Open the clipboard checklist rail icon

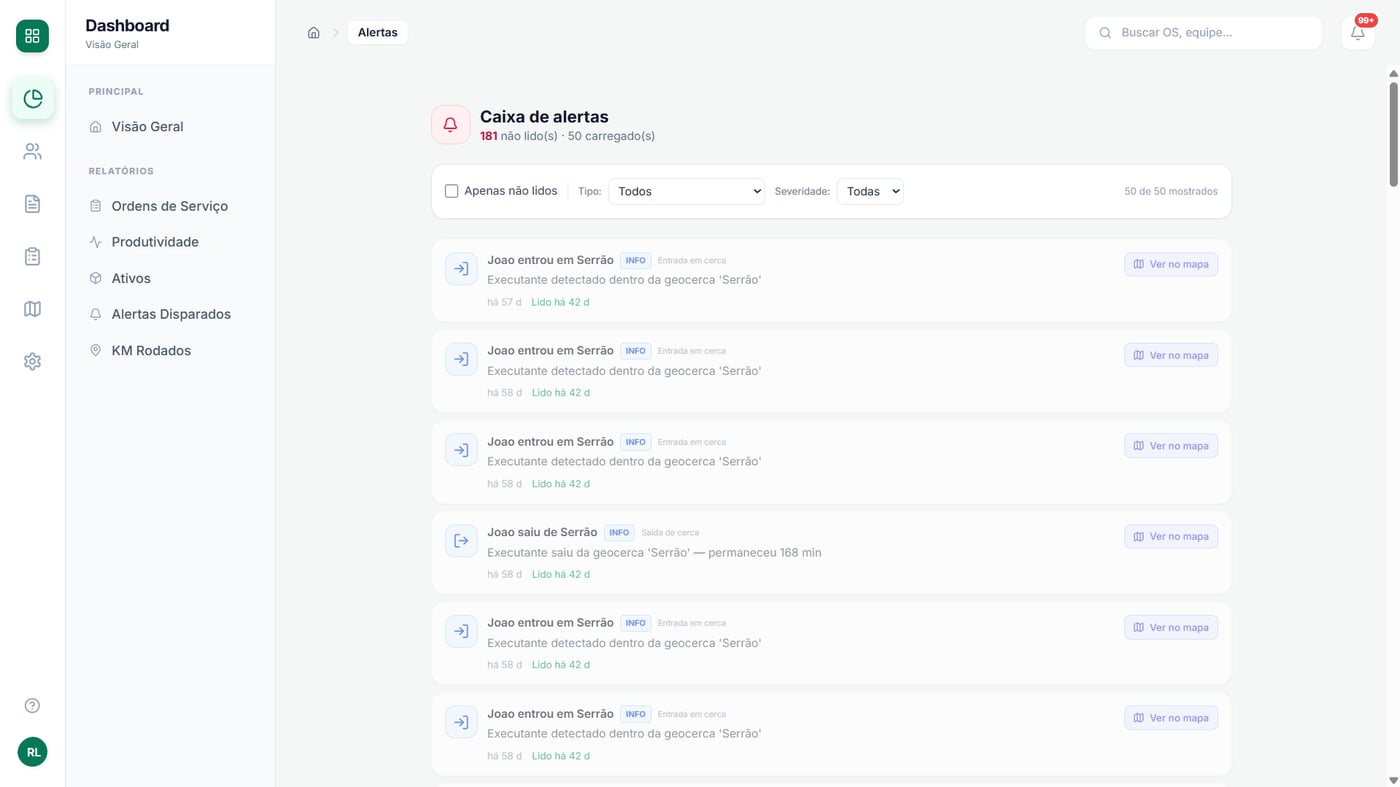(x=32, y=256)
